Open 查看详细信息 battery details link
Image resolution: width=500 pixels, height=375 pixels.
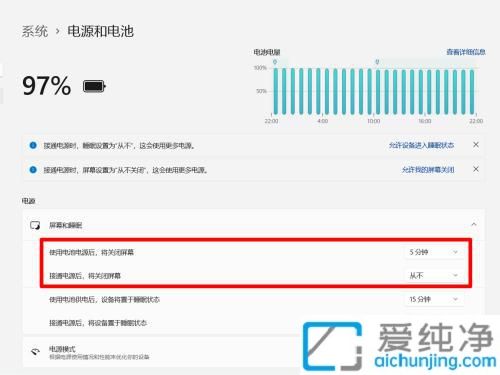pyautogui.click(x=466, y=52)
